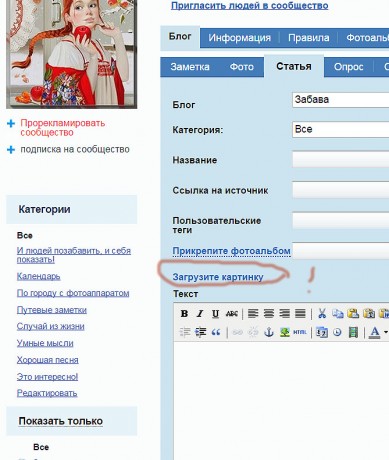The image size is (389, 460).
Task: Paste as plain text icon
Action: click(369, 314)
